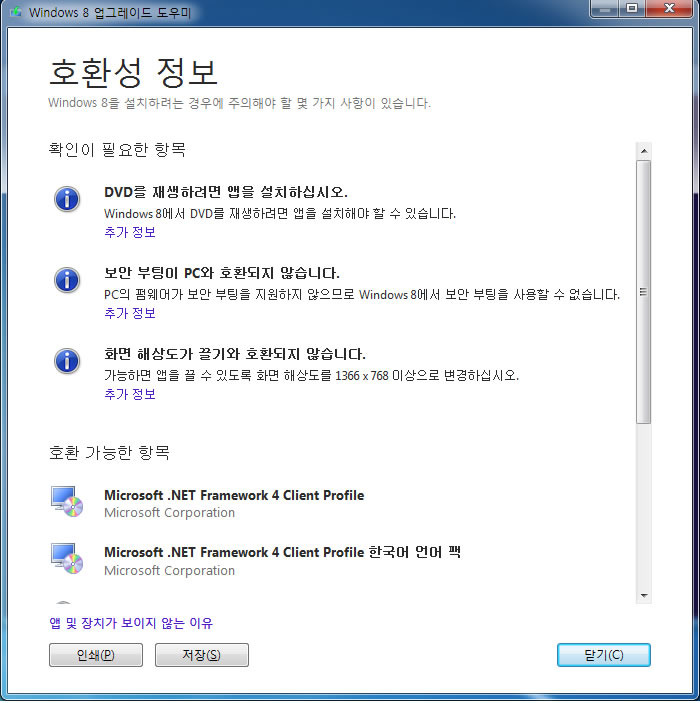Select the DVD를 재생하려면 앱을 설치하십시오 heading

[x=226, y=192]
